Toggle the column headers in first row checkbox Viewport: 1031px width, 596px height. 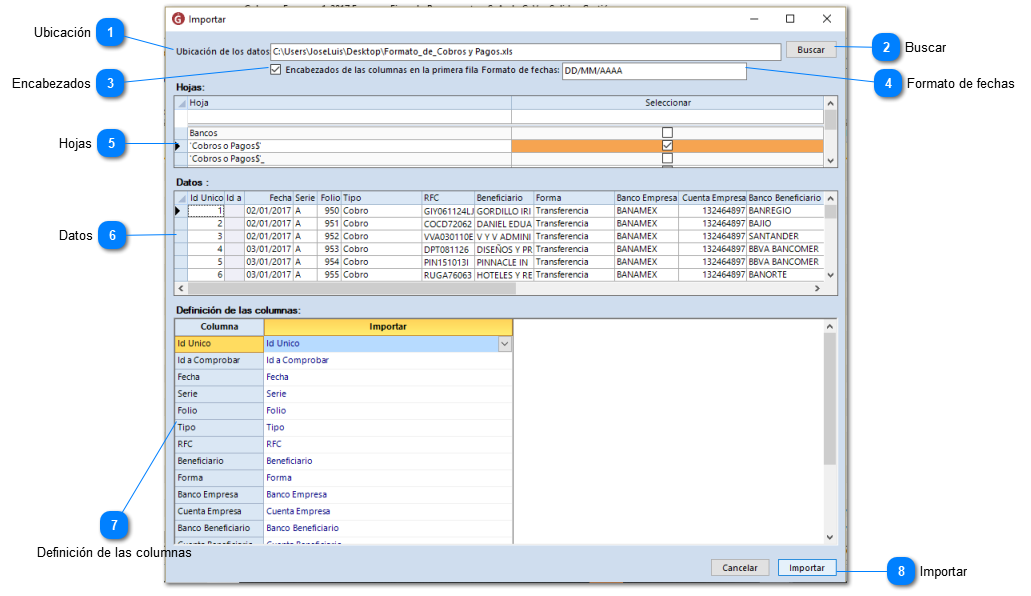point(276,70)
